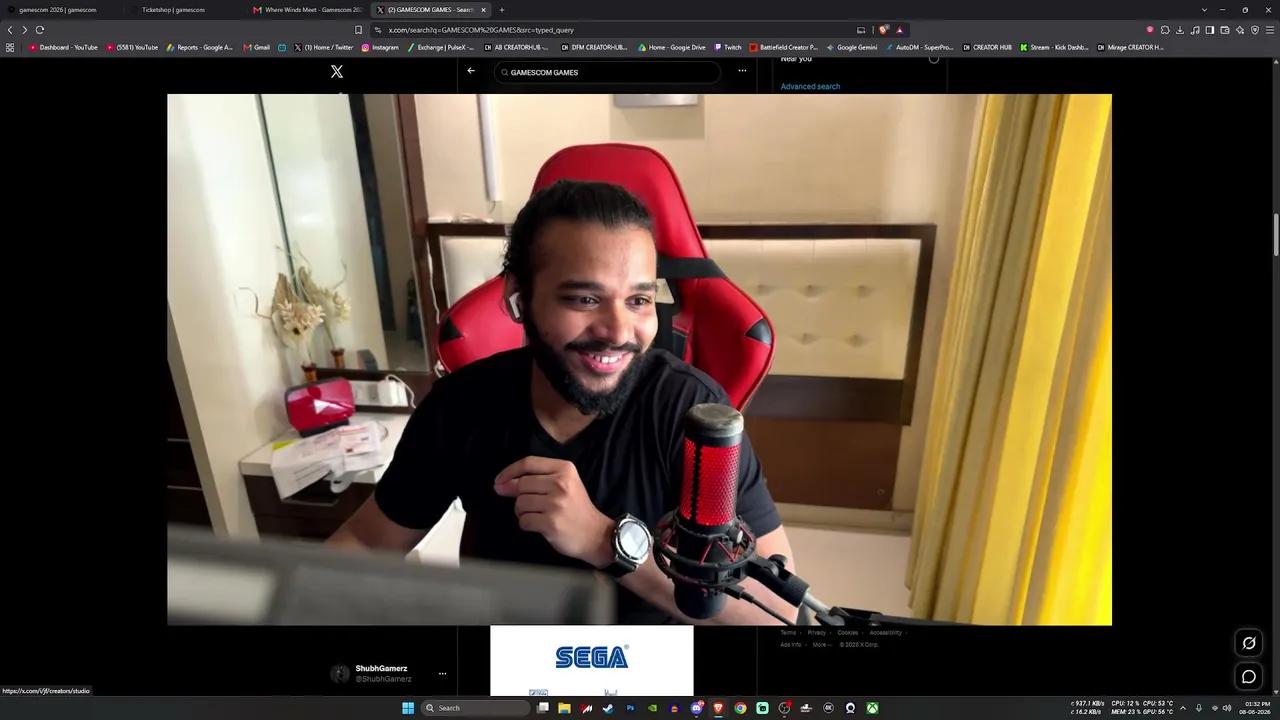
Task: Open a new browser tab
Action: pyautogui.click(x=502, y=10)
